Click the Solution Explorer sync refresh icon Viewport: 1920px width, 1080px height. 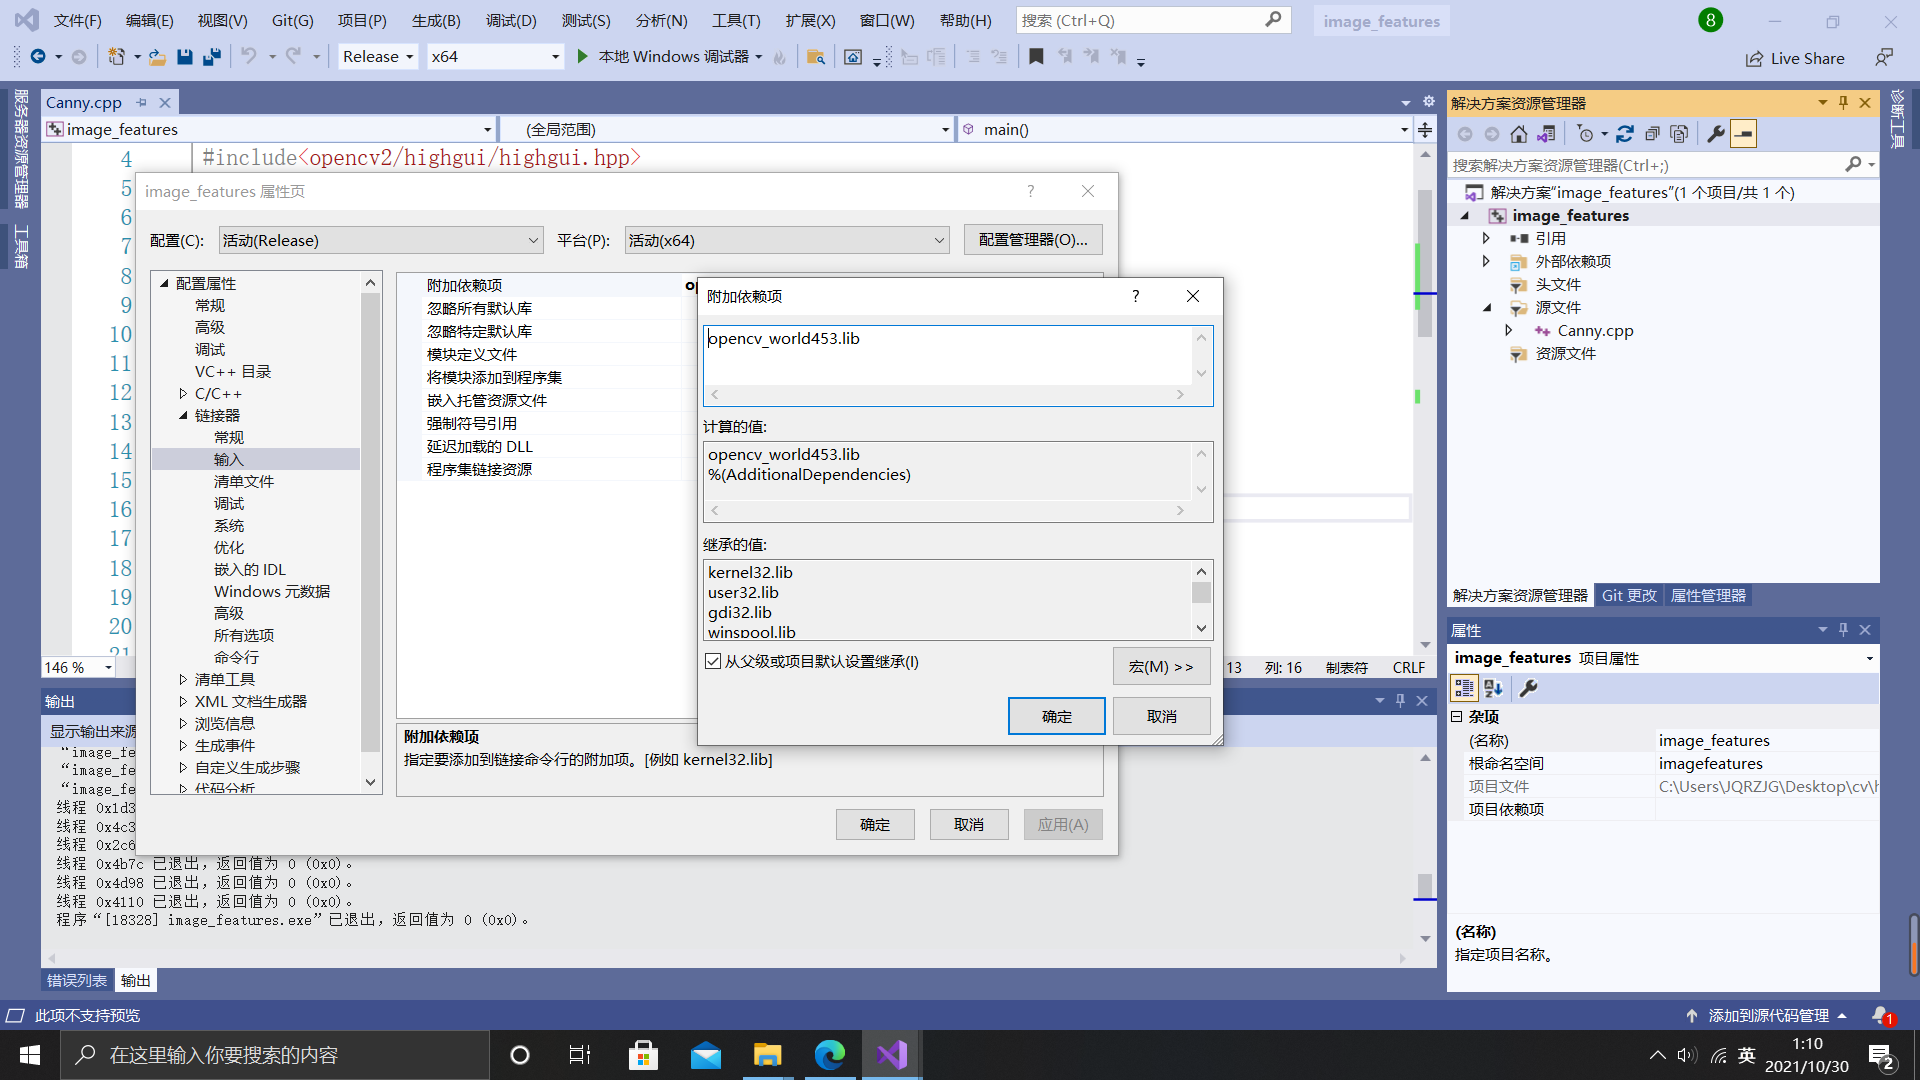pyautogui.click(x=1624, y=134)
